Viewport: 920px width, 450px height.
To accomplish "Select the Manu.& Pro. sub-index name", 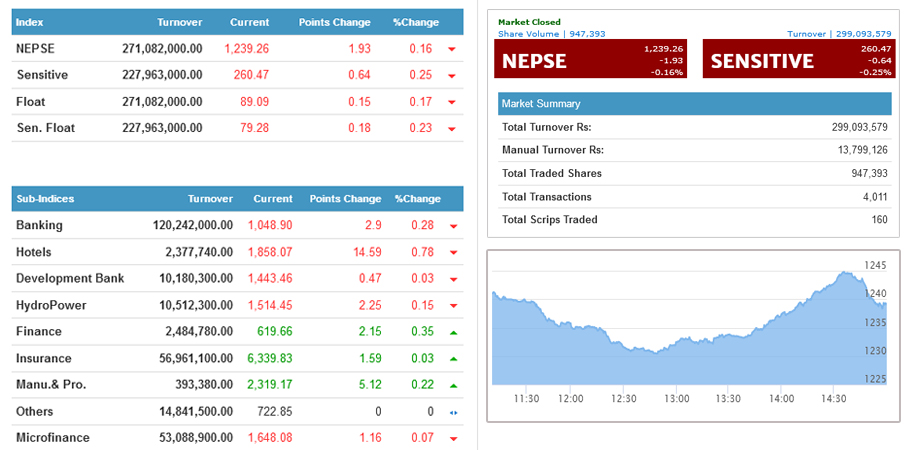I will [51, 385].
